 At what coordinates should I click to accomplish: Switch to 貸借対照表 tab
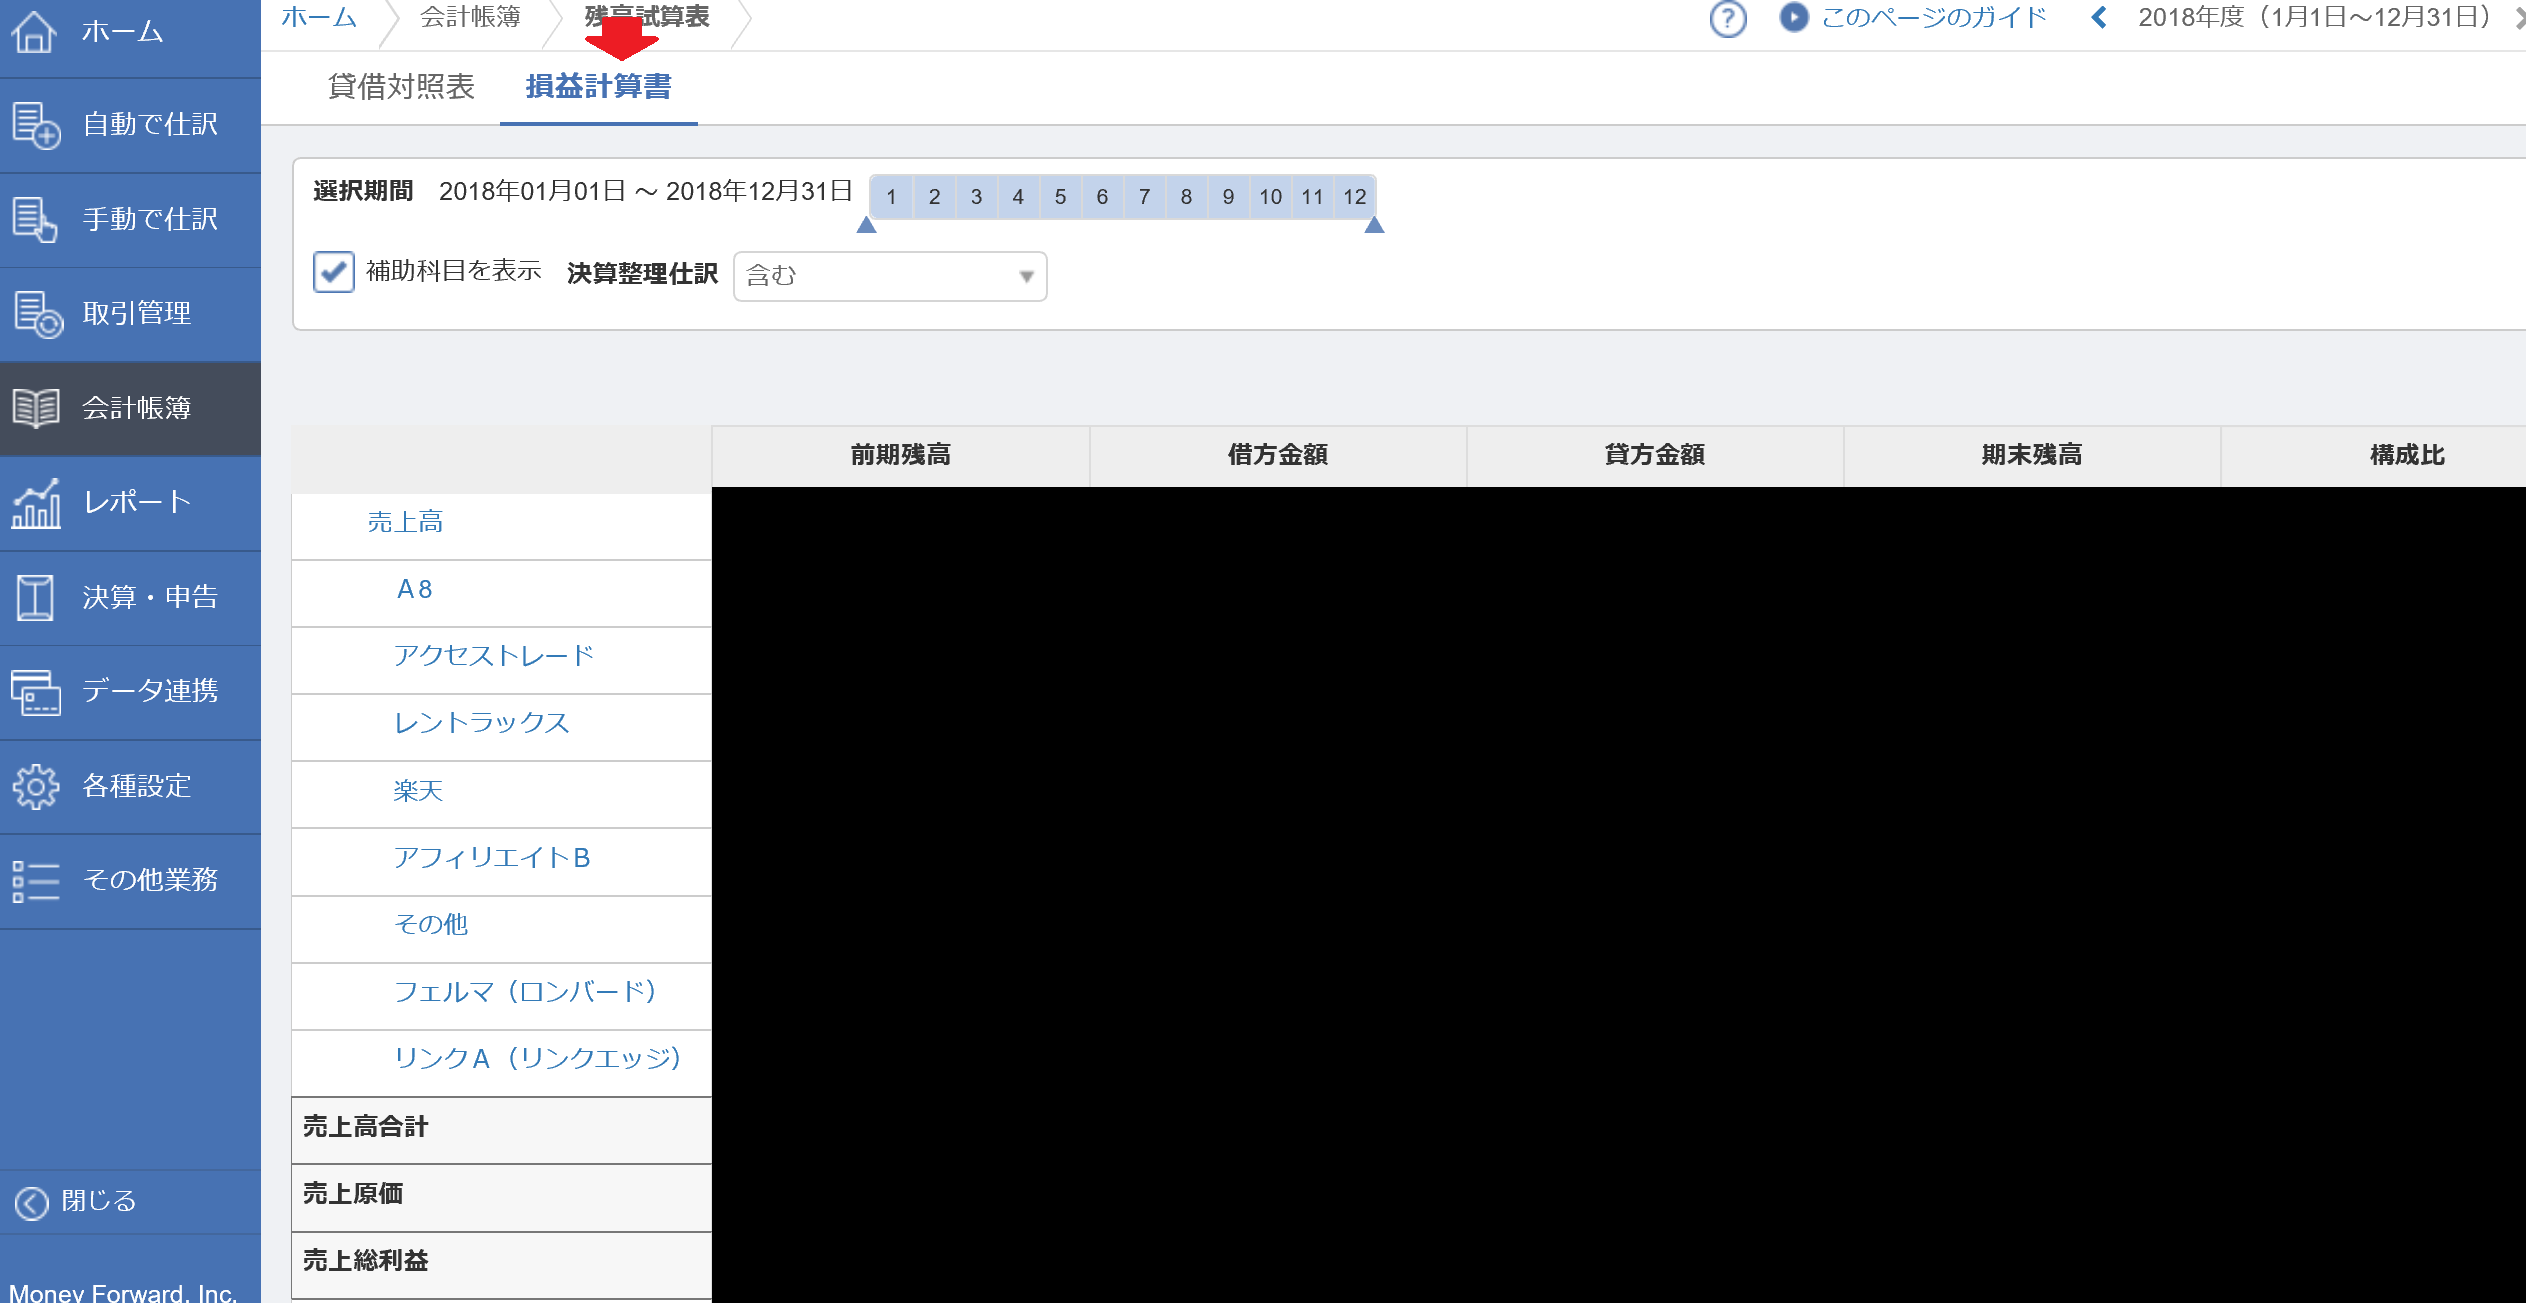click(x=401, y=87)
